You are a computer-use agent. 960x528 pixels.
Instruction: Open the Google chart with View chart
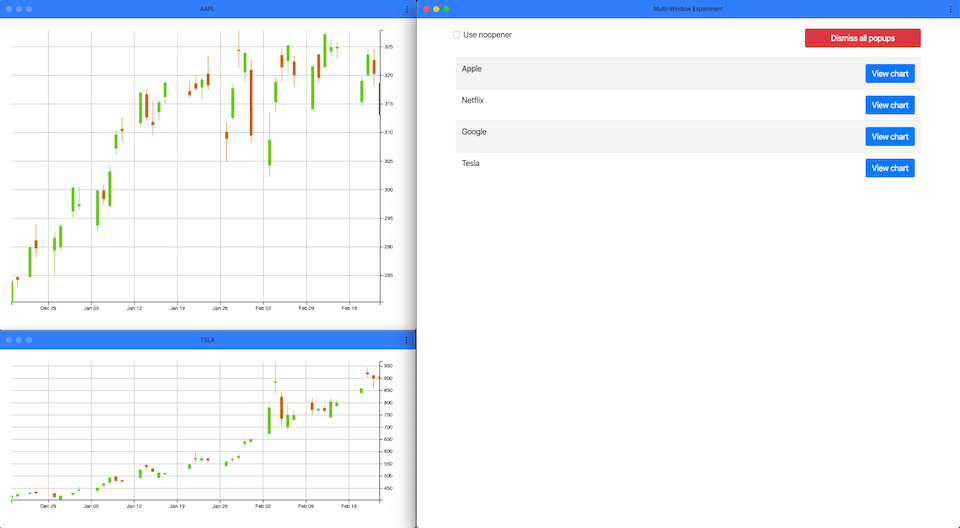(889, 137)
